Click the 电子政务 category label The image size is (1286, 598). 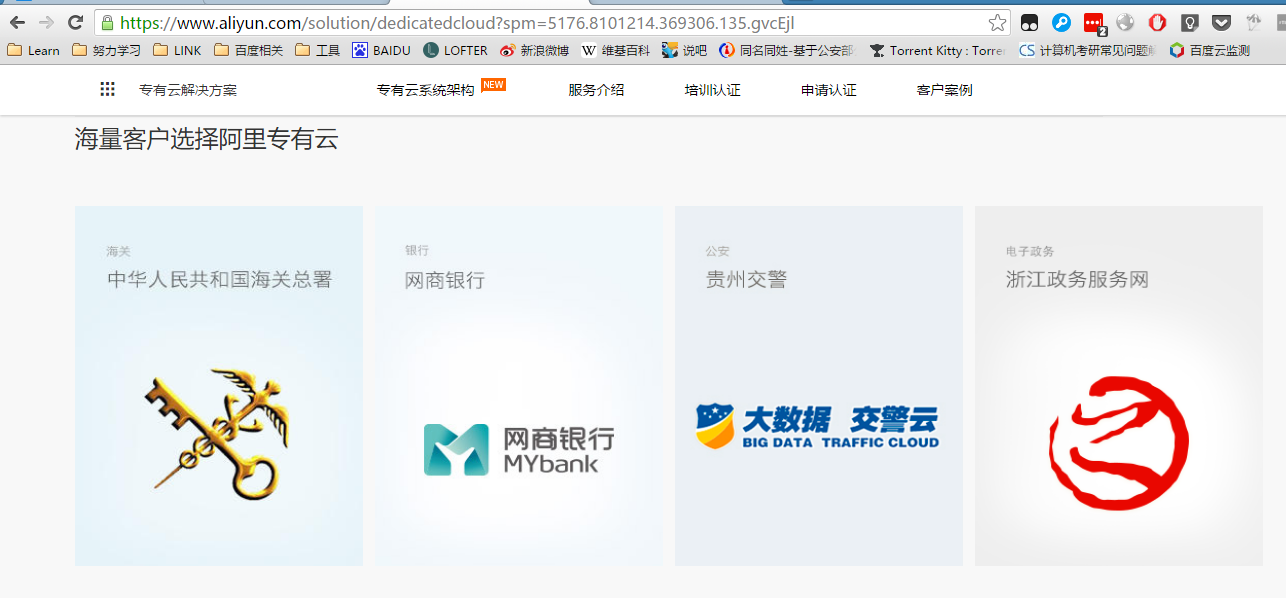tap(1030, 251)
